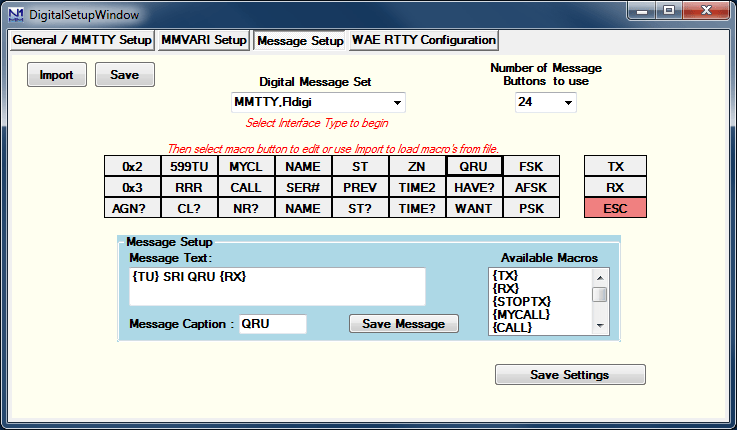Image resolution: width=737 pixels, height=430 pixels.
Task: Click the Available Macros scrollbar down arrow
Action: coord(600,326)
